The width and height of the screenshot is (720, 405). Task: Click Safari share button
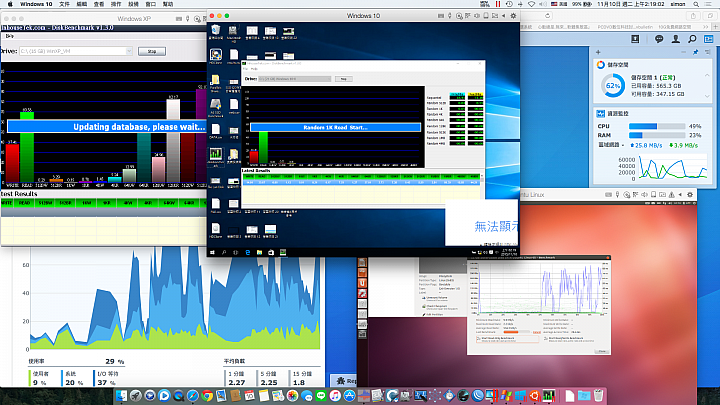[693, 15]
